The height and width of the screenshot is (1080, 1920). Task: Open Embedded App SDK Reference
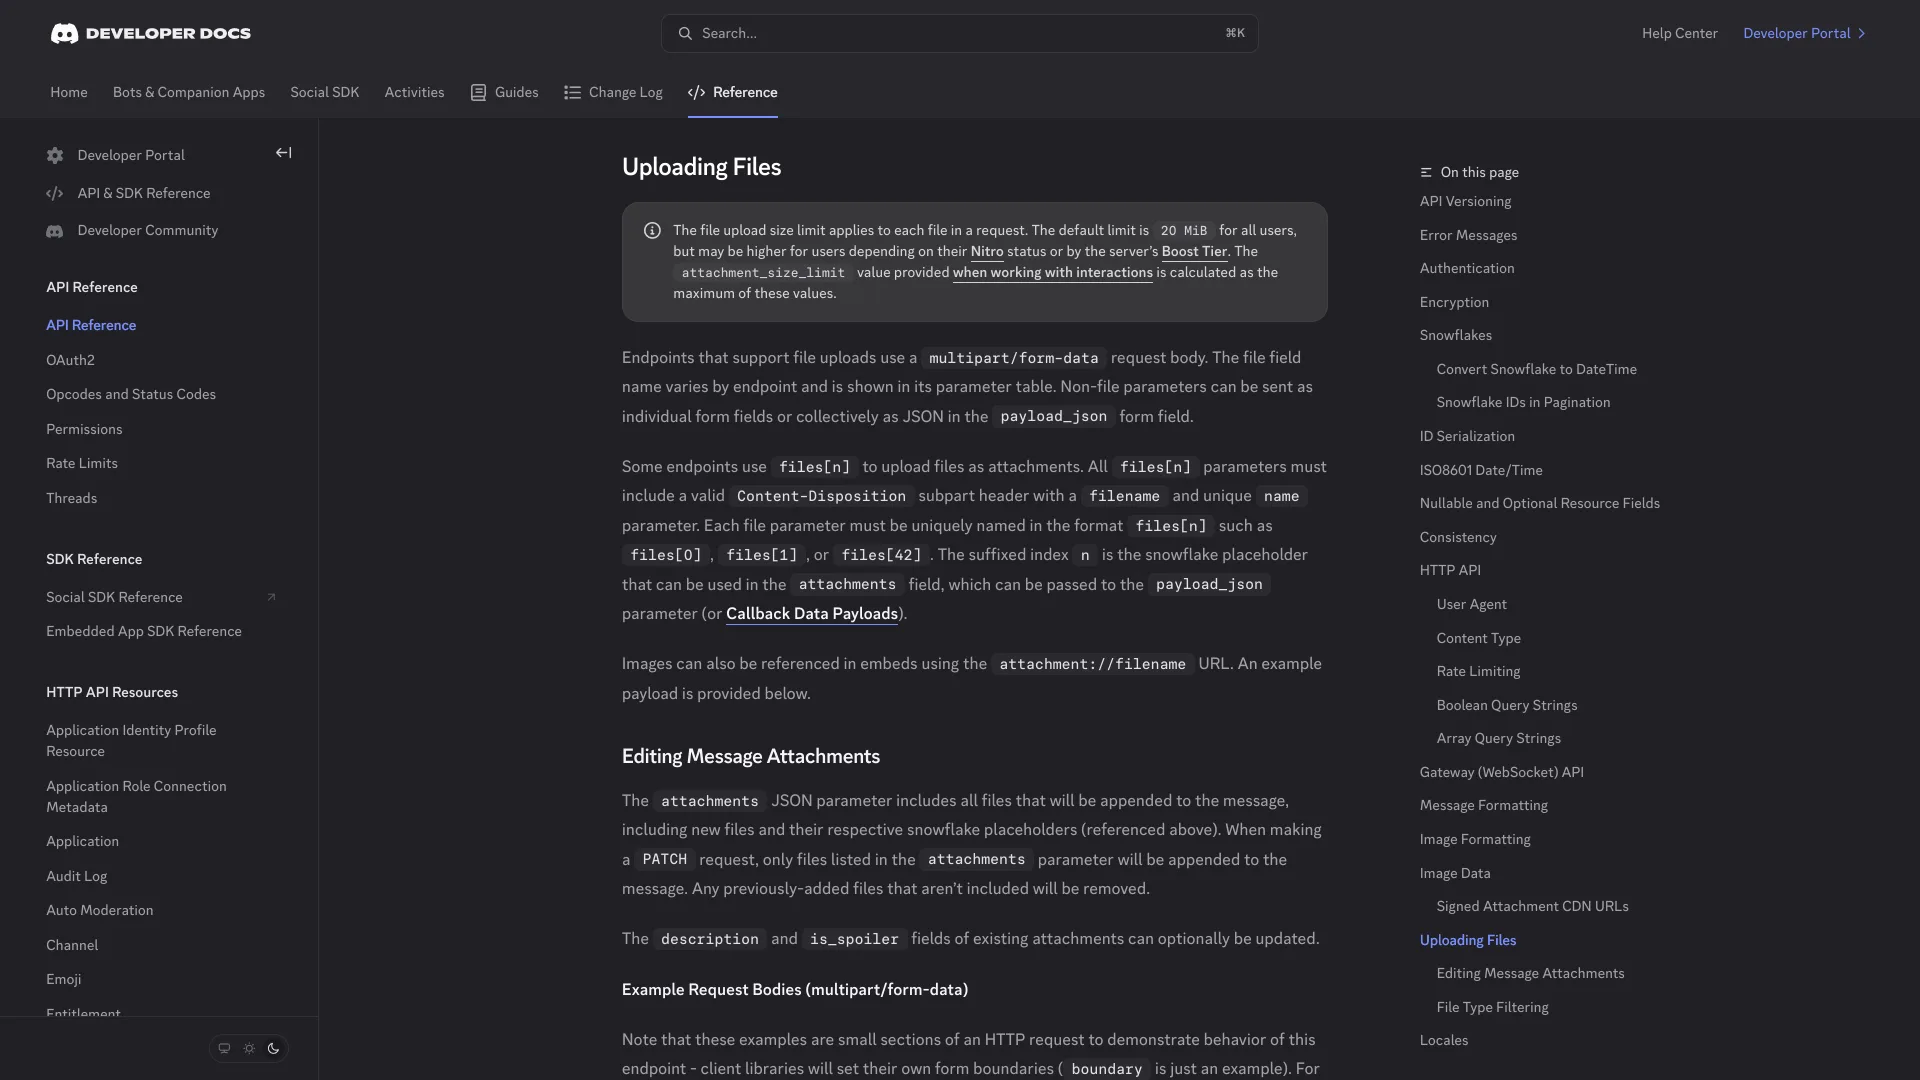pyautogui.click(x=144, y=631)
